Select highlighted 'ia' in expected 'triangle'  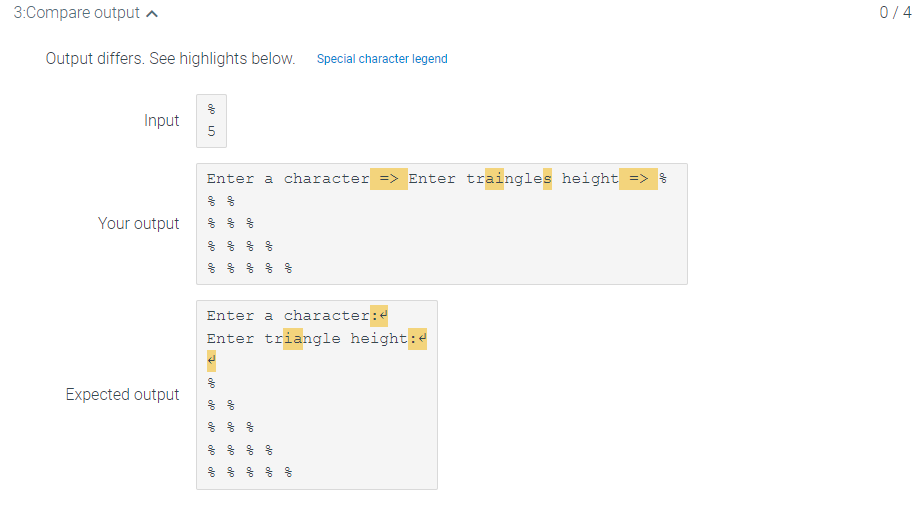pyautogui.click(x=293, y=339)
